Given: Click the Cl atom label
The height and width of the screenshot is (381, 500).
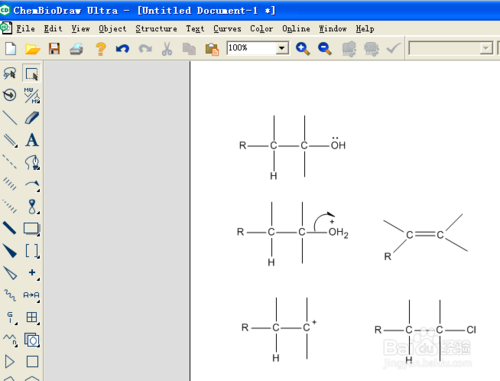Looking at the screenshot, I should click(471, 330).
